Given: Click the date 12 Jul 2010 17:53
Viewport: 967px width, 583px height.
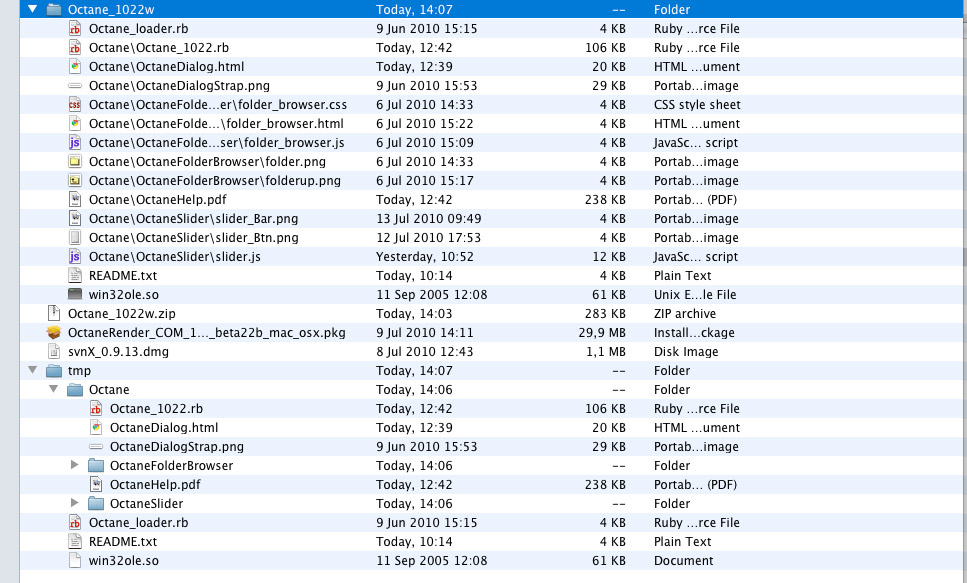Looking at the screenshot, I should point(429,238).
